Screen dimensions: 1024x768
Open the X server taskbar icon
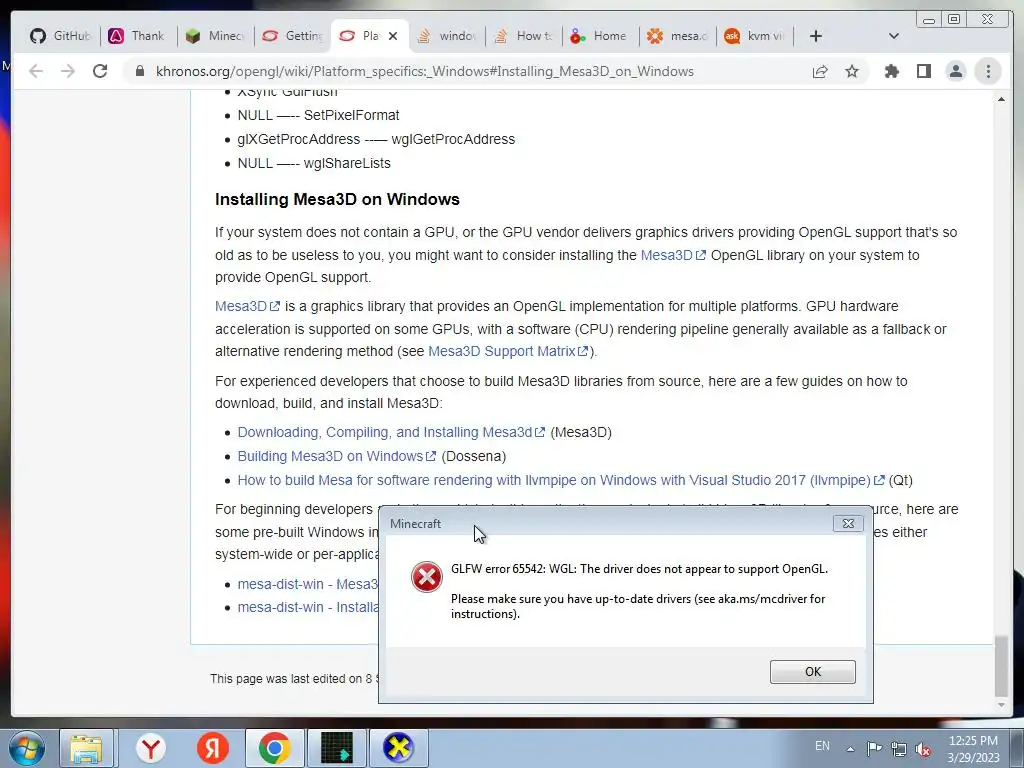398,748
